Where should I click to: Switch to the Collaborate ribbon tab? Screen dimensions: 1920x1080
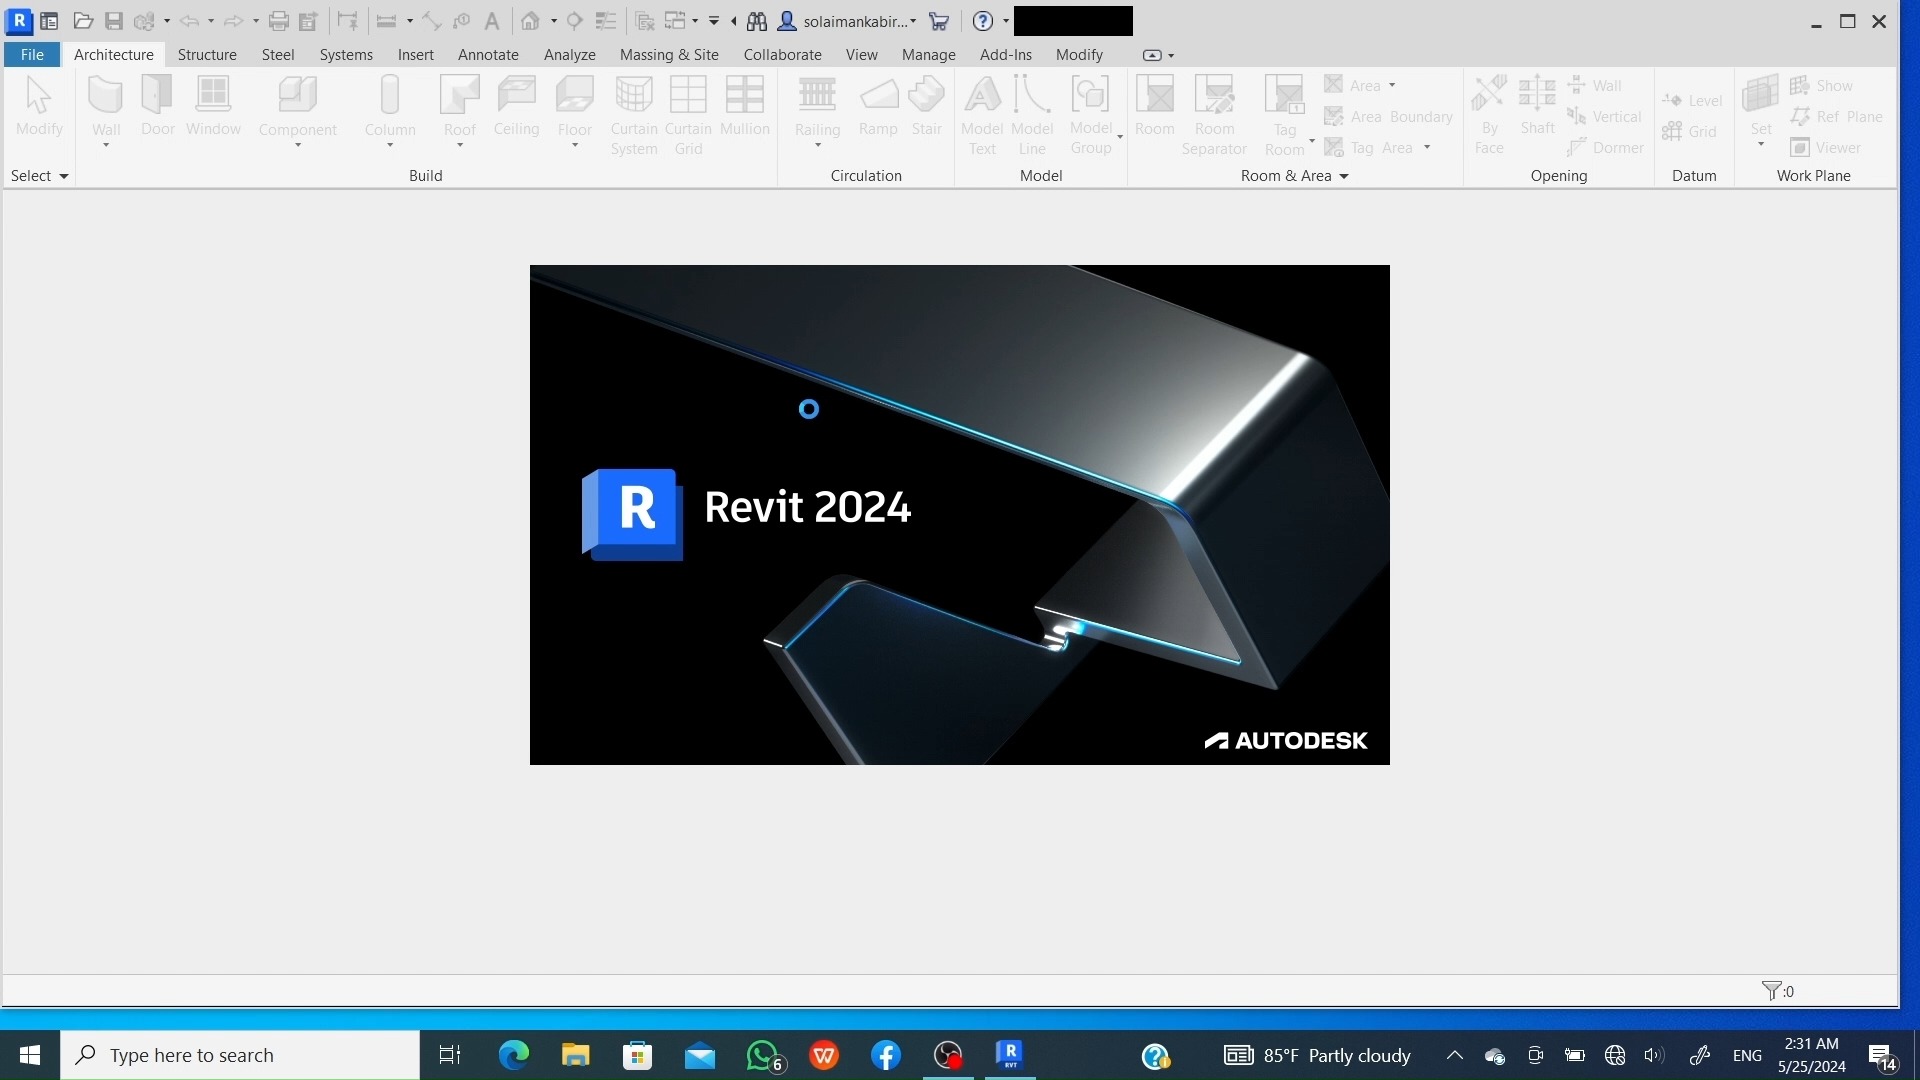[x=782, y=55]
